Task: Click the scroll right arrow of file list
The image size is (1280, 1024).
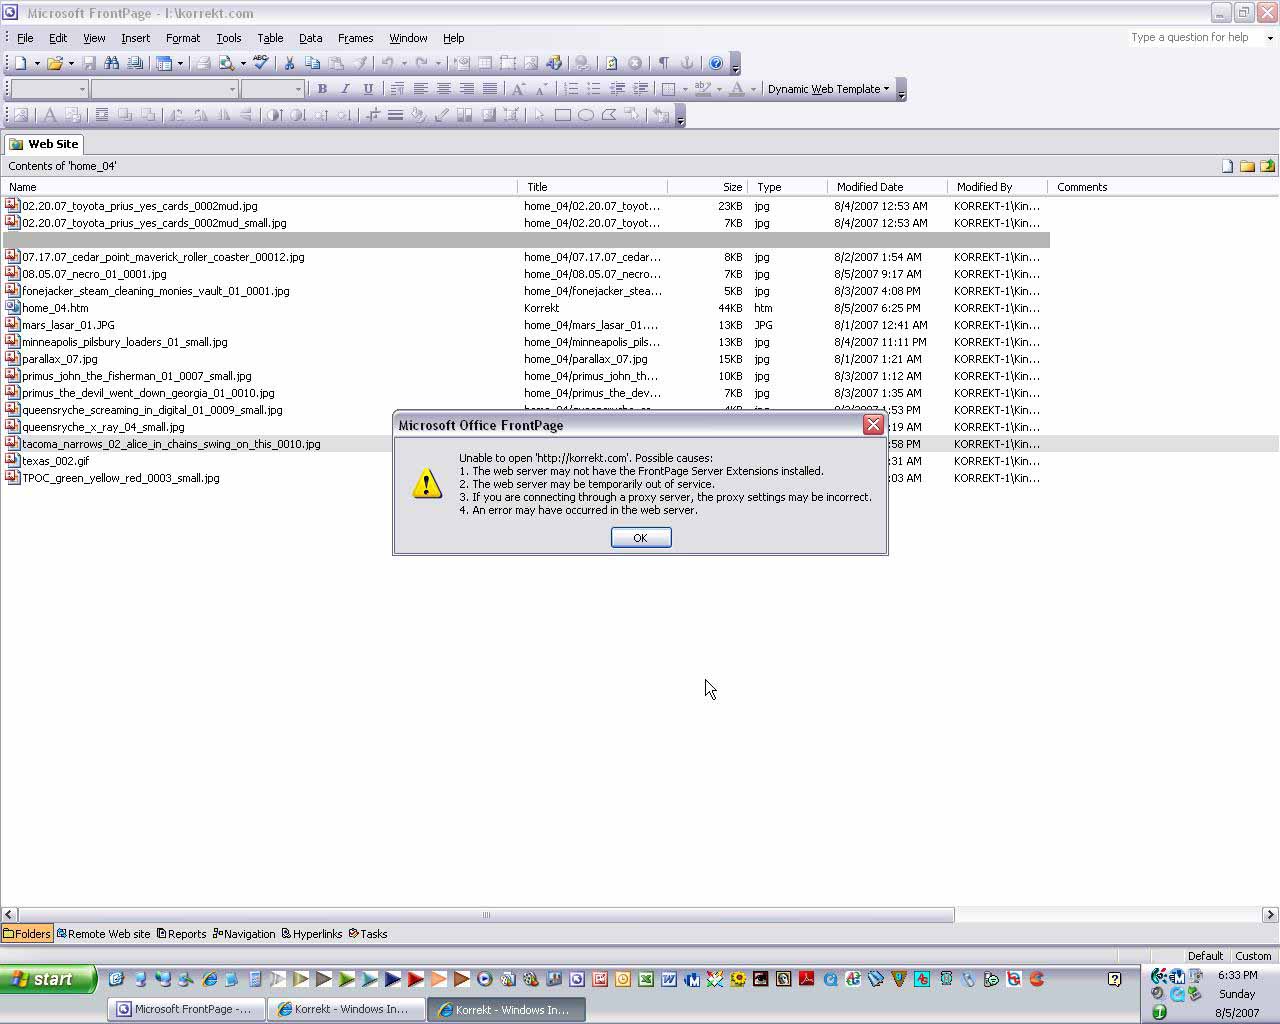Action: [x=1270, y=914]
